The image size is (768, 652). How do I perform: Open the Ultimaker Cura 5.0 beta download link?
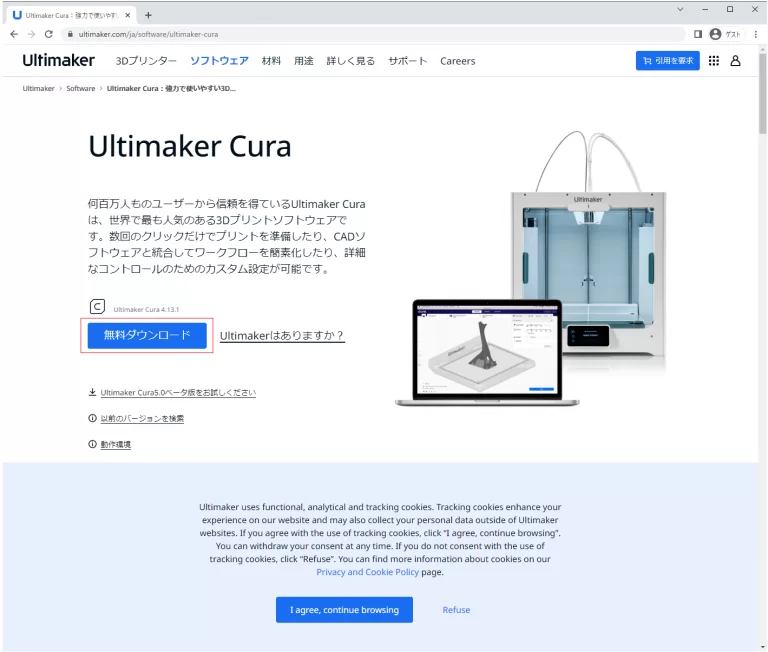point(178,393)
